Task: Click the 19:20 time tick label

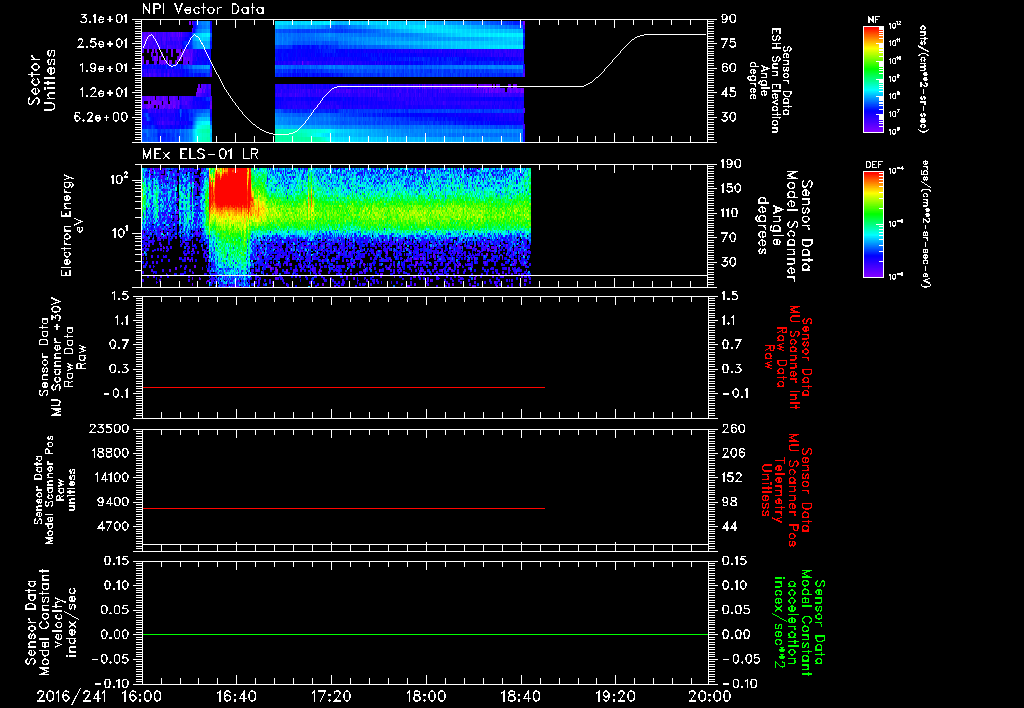Action: (615, 696)
